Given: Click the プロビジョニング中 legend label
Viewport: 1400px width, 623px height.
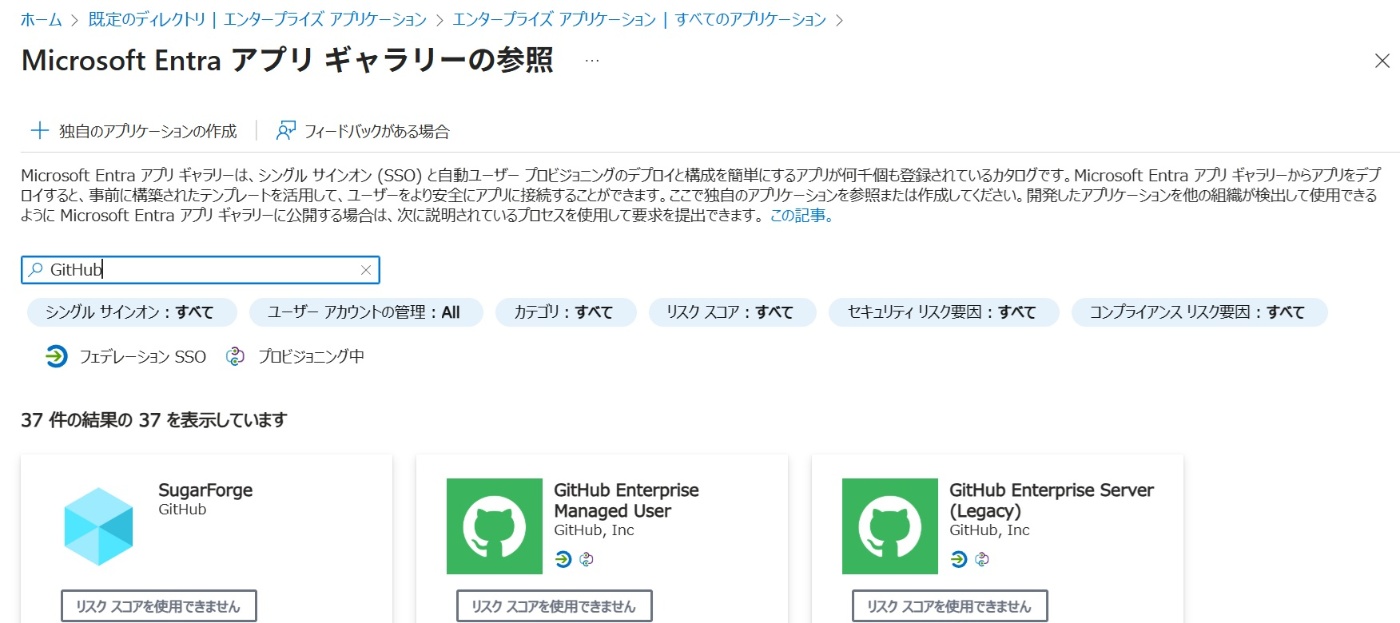Looking at the screenshot, I should pos(311,356).
